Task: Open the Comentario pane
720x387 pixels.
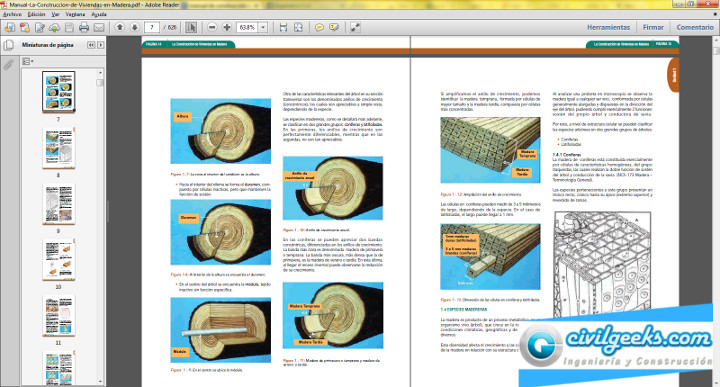Action: 695,28
